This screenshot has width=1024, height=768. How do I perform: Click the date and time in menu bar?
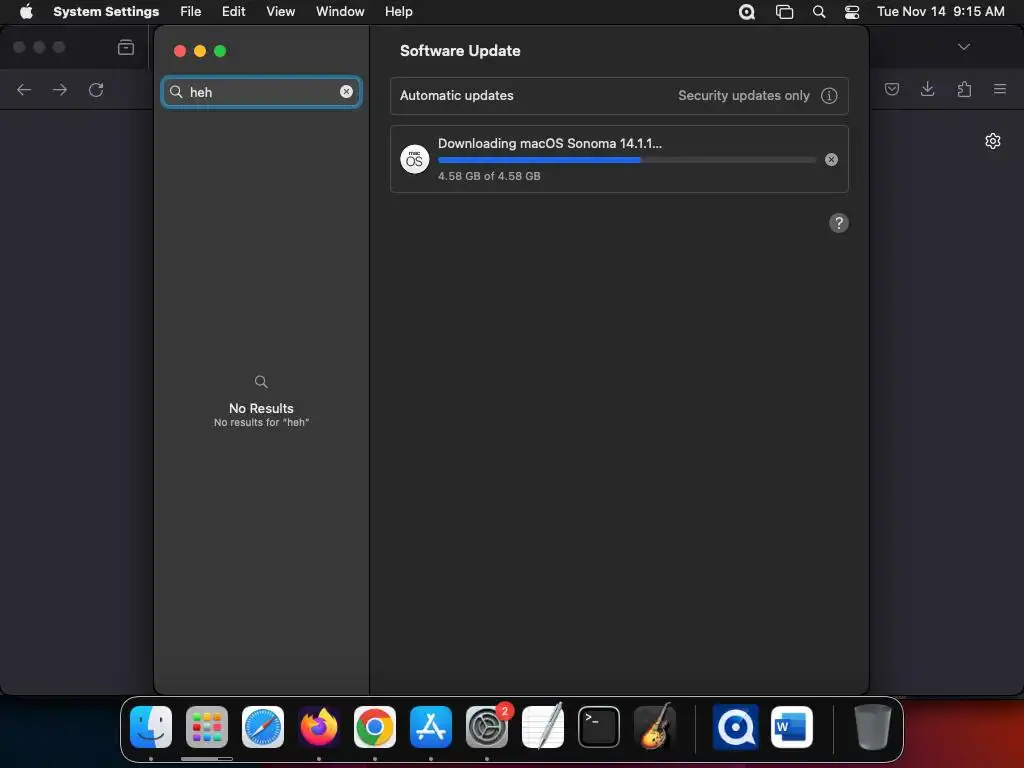click(x=940, y=12)
